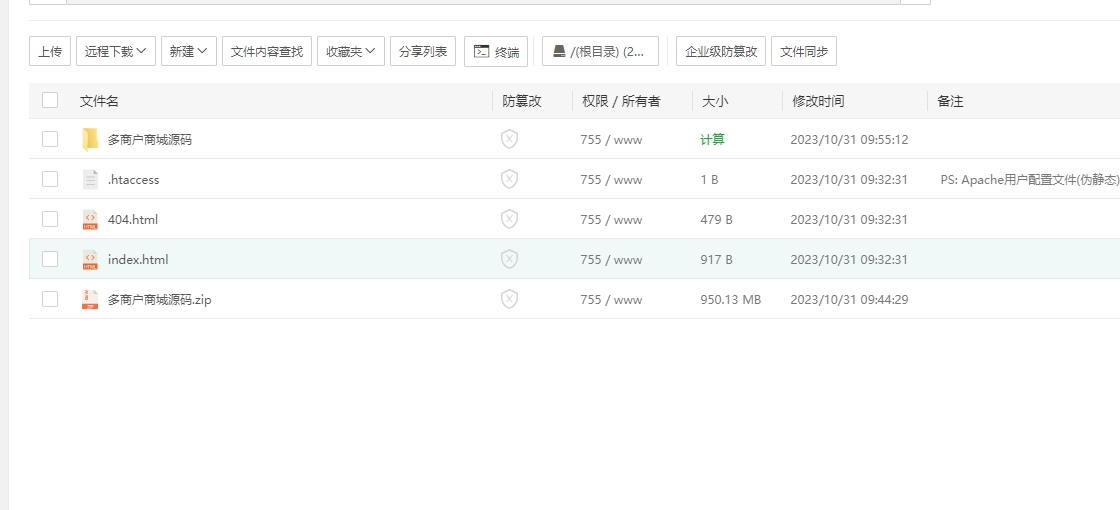1120x510 pixels.
Task: Click the 404.html file icon
Action: tap(90, 219)
